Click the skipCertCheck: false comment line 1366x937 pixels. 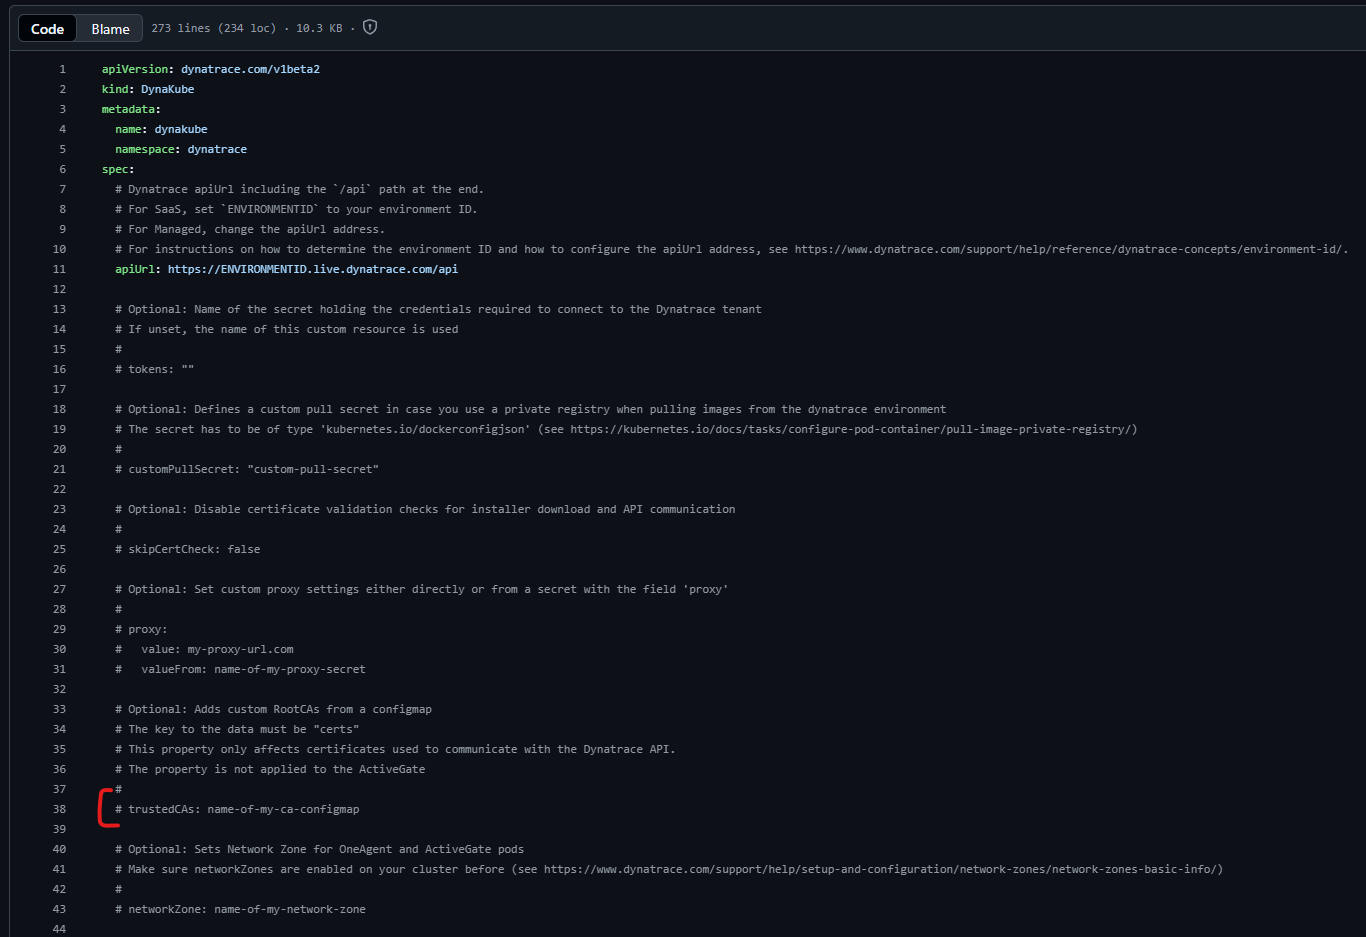pyautogui.click(x=187, y=549)
